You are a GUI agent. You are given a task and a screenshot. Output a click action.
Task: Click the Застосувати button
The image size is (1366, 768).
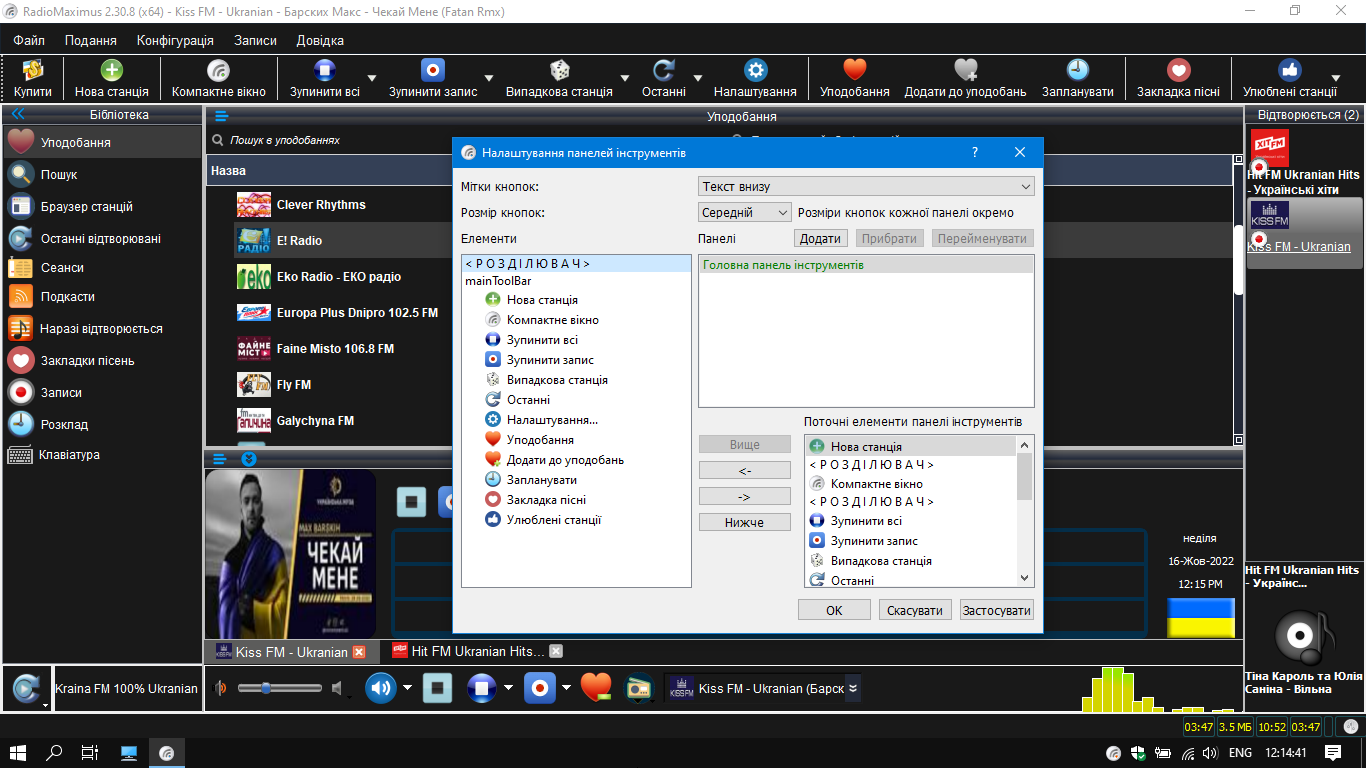pos(996,610)
